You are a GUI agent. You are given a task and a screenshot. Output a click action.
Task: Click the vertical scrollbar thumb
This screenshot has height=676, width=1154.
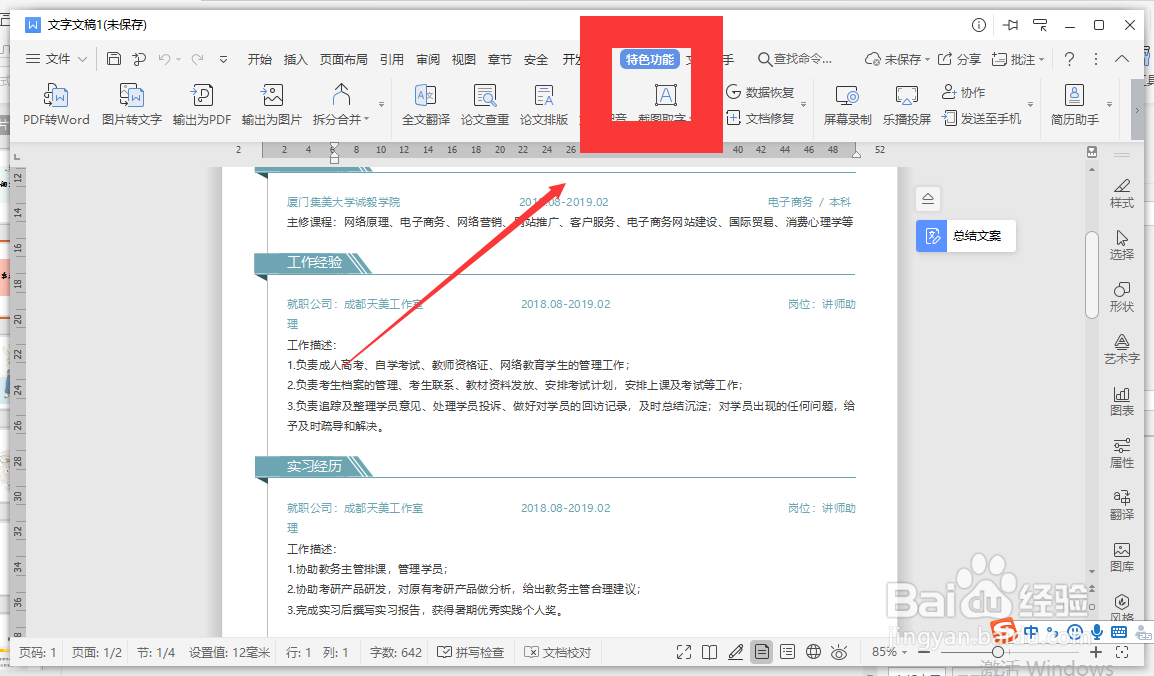(x=1092, y=275)
